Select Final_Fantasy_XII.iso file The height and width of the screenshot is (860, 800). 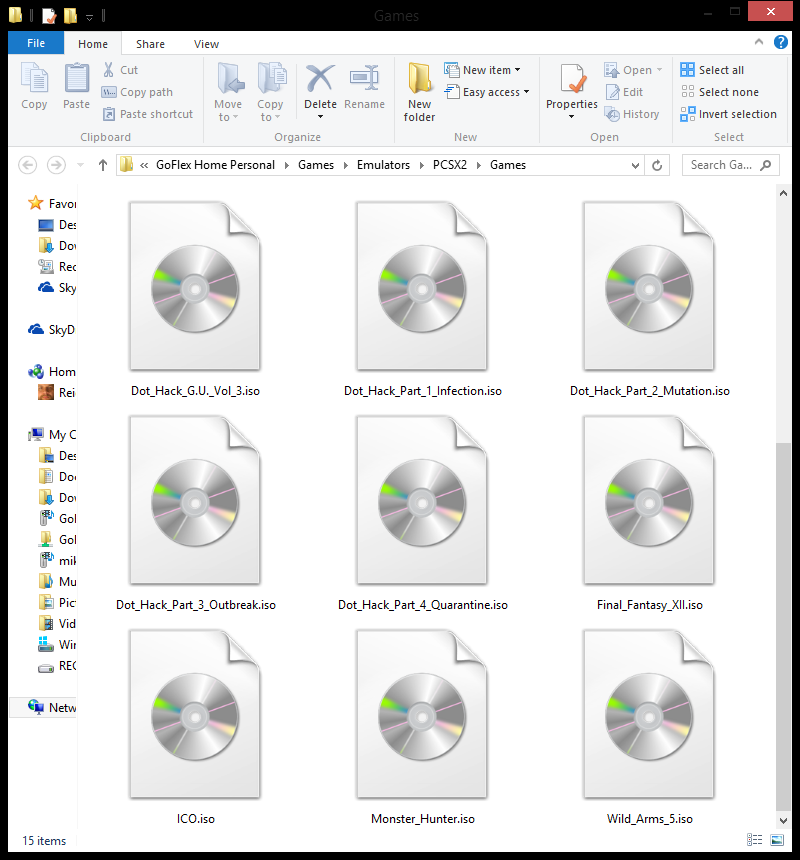[x=650, y=513]
